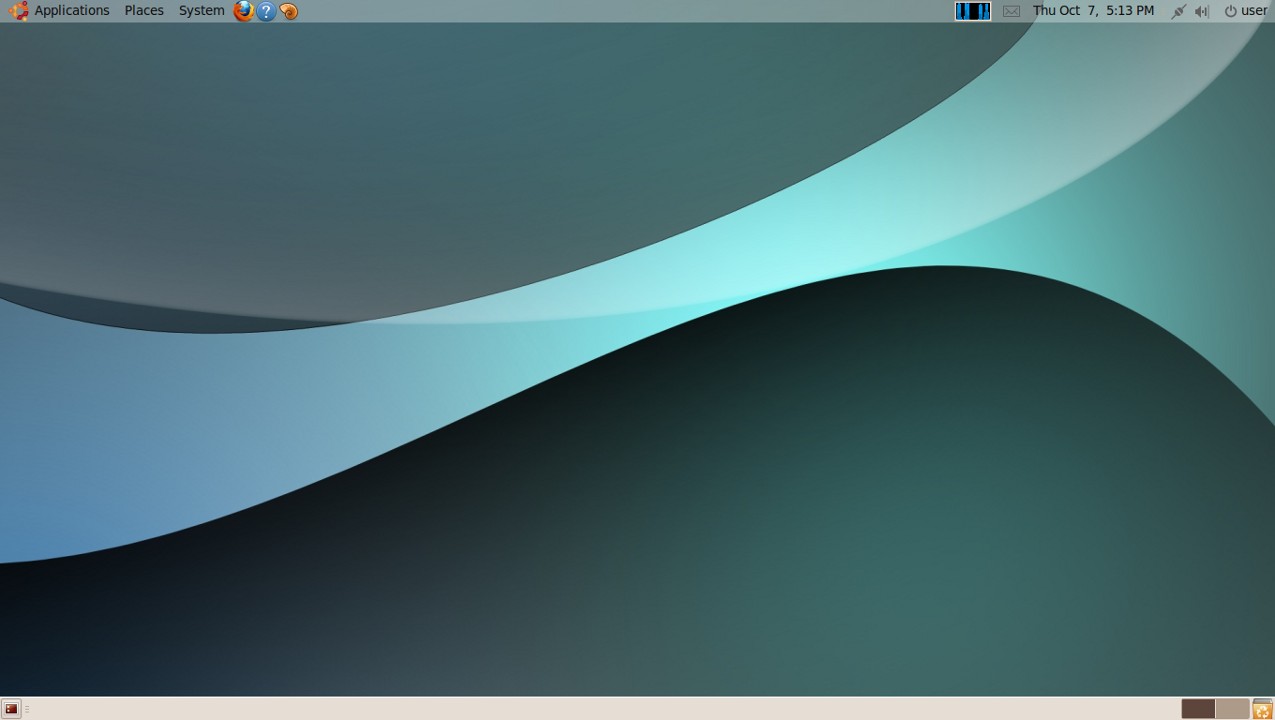Screen dimensions: 1275x720
Task: Open the mail envelope indicator
Action: [1011, 11]
